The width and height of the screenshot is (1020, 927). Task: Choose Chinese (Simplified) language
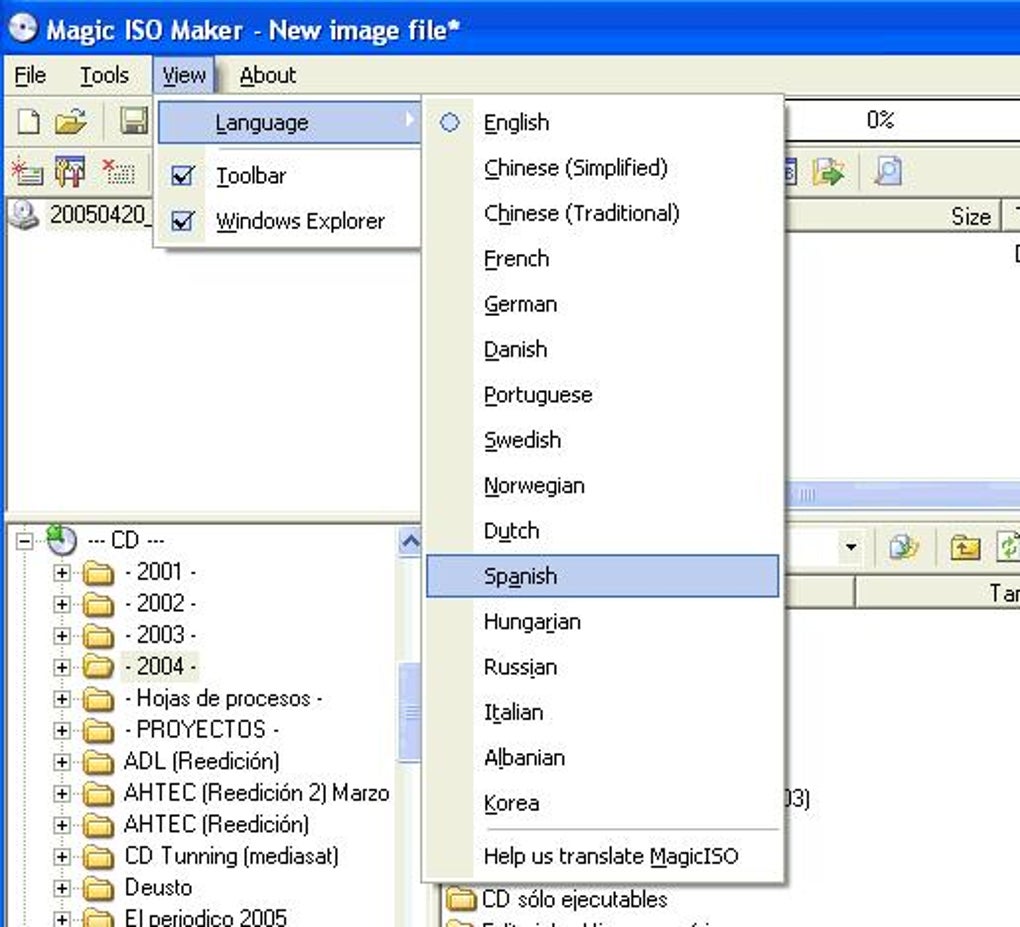pyautogui.click(x=602, y=168)
